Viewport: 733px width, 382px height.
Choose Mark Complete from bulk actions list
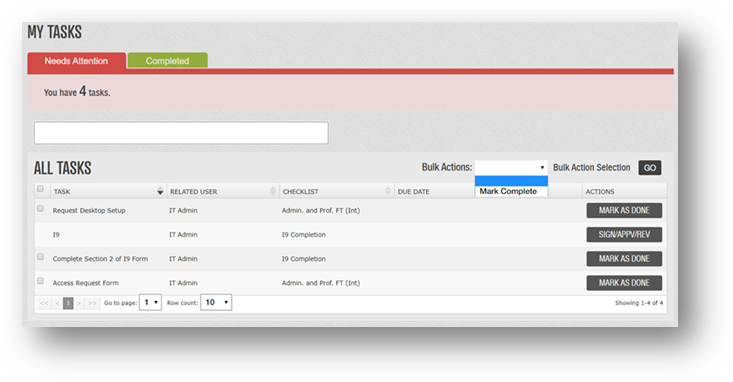coord(511,191)
